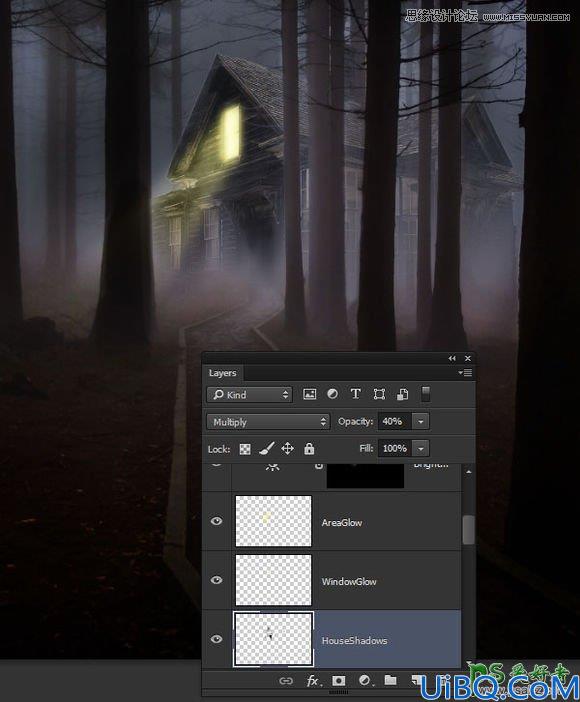Lock transparent pixels checkerboard icon
This screenshot has height=702, width=580.
[x=245, y=449]
